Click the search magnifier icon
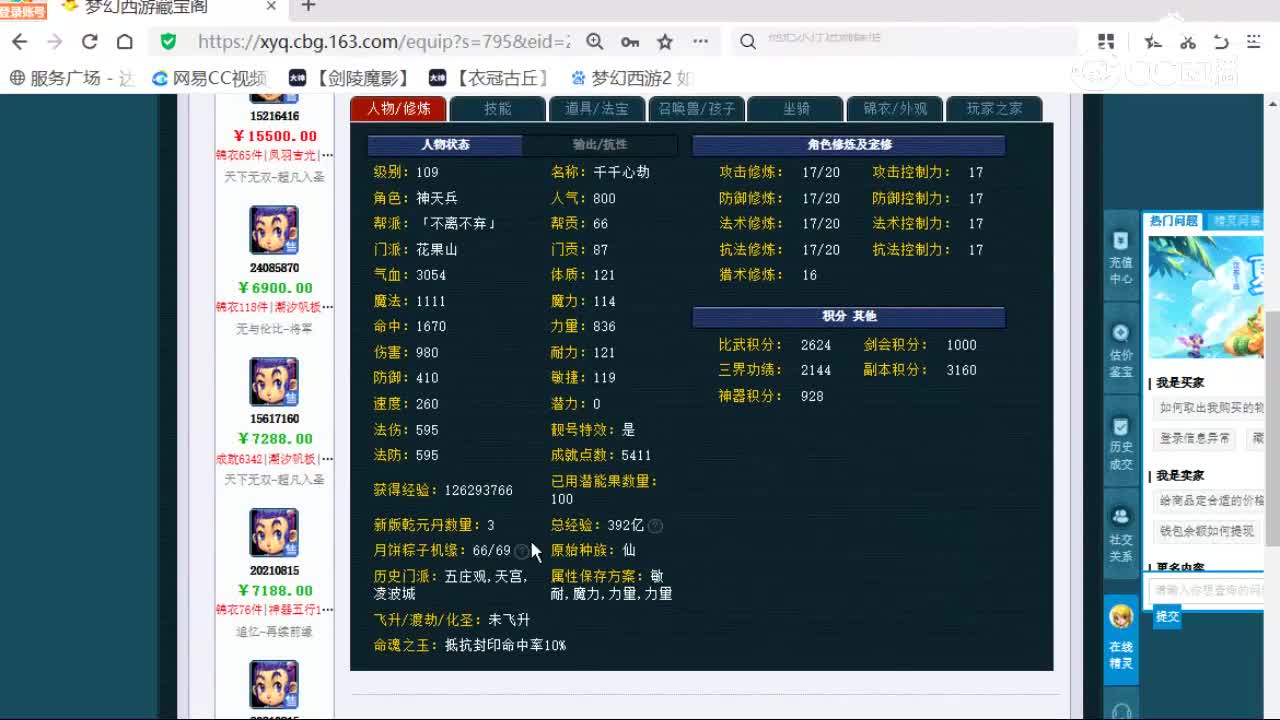 click(x=748, y=42)
